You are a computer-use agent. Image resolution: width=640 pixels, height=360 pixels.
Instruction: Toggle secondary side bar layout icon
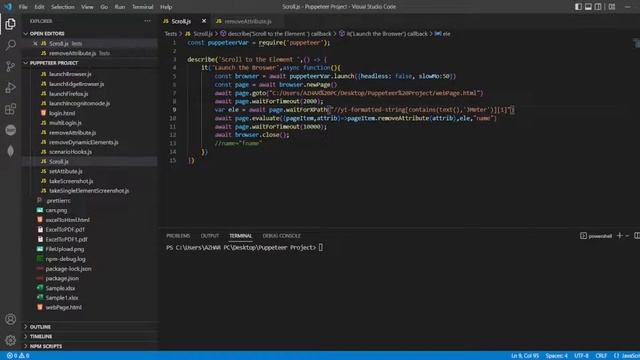pyautogui.click(x=598, y=7)
